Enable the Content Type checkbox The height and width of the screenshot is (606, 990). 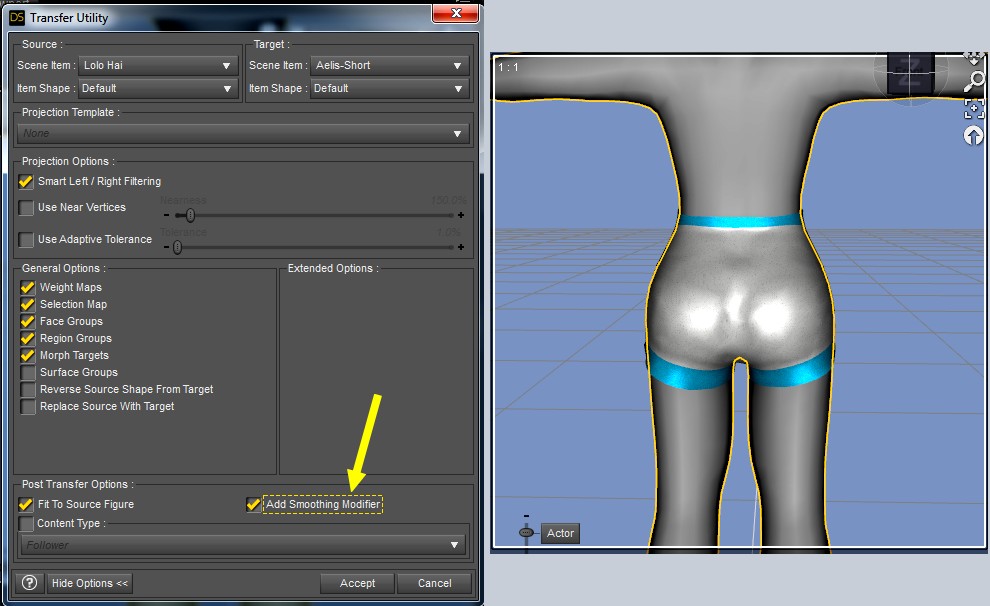26,524
